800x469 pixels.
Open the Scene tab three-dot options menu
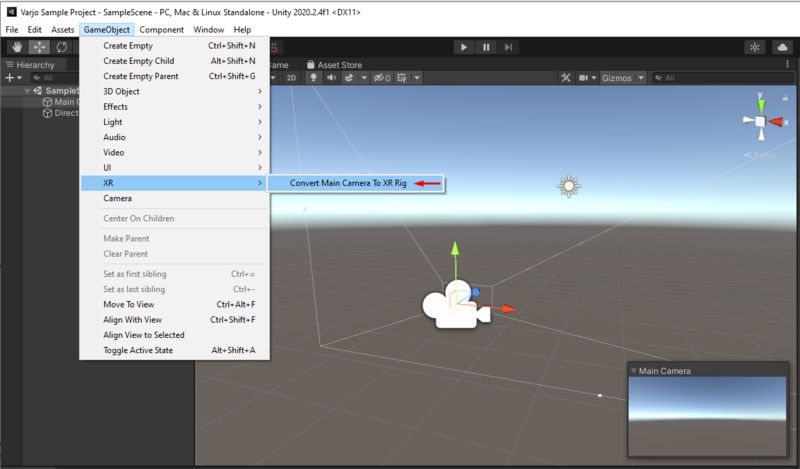pos(787,64)
